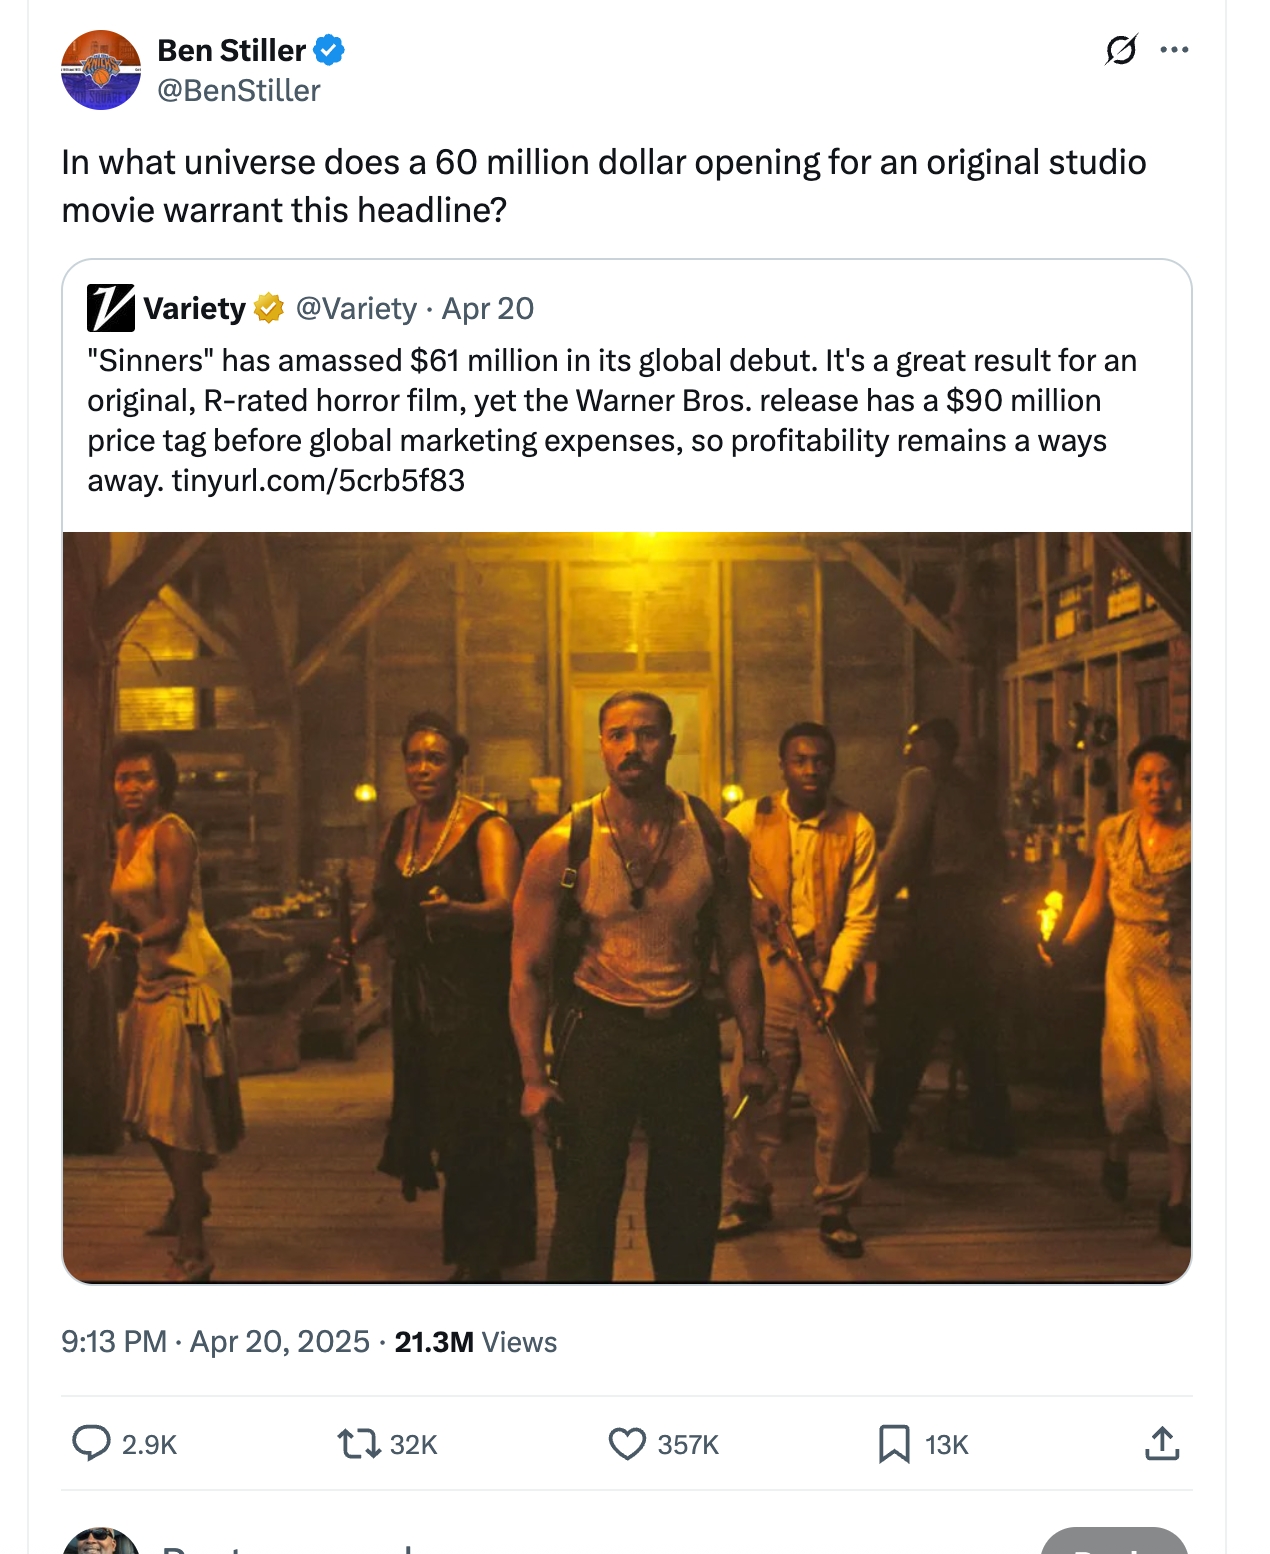Go to the @Variety handle
Viewport: 1270px width, 1554px height.
point(356,308)
